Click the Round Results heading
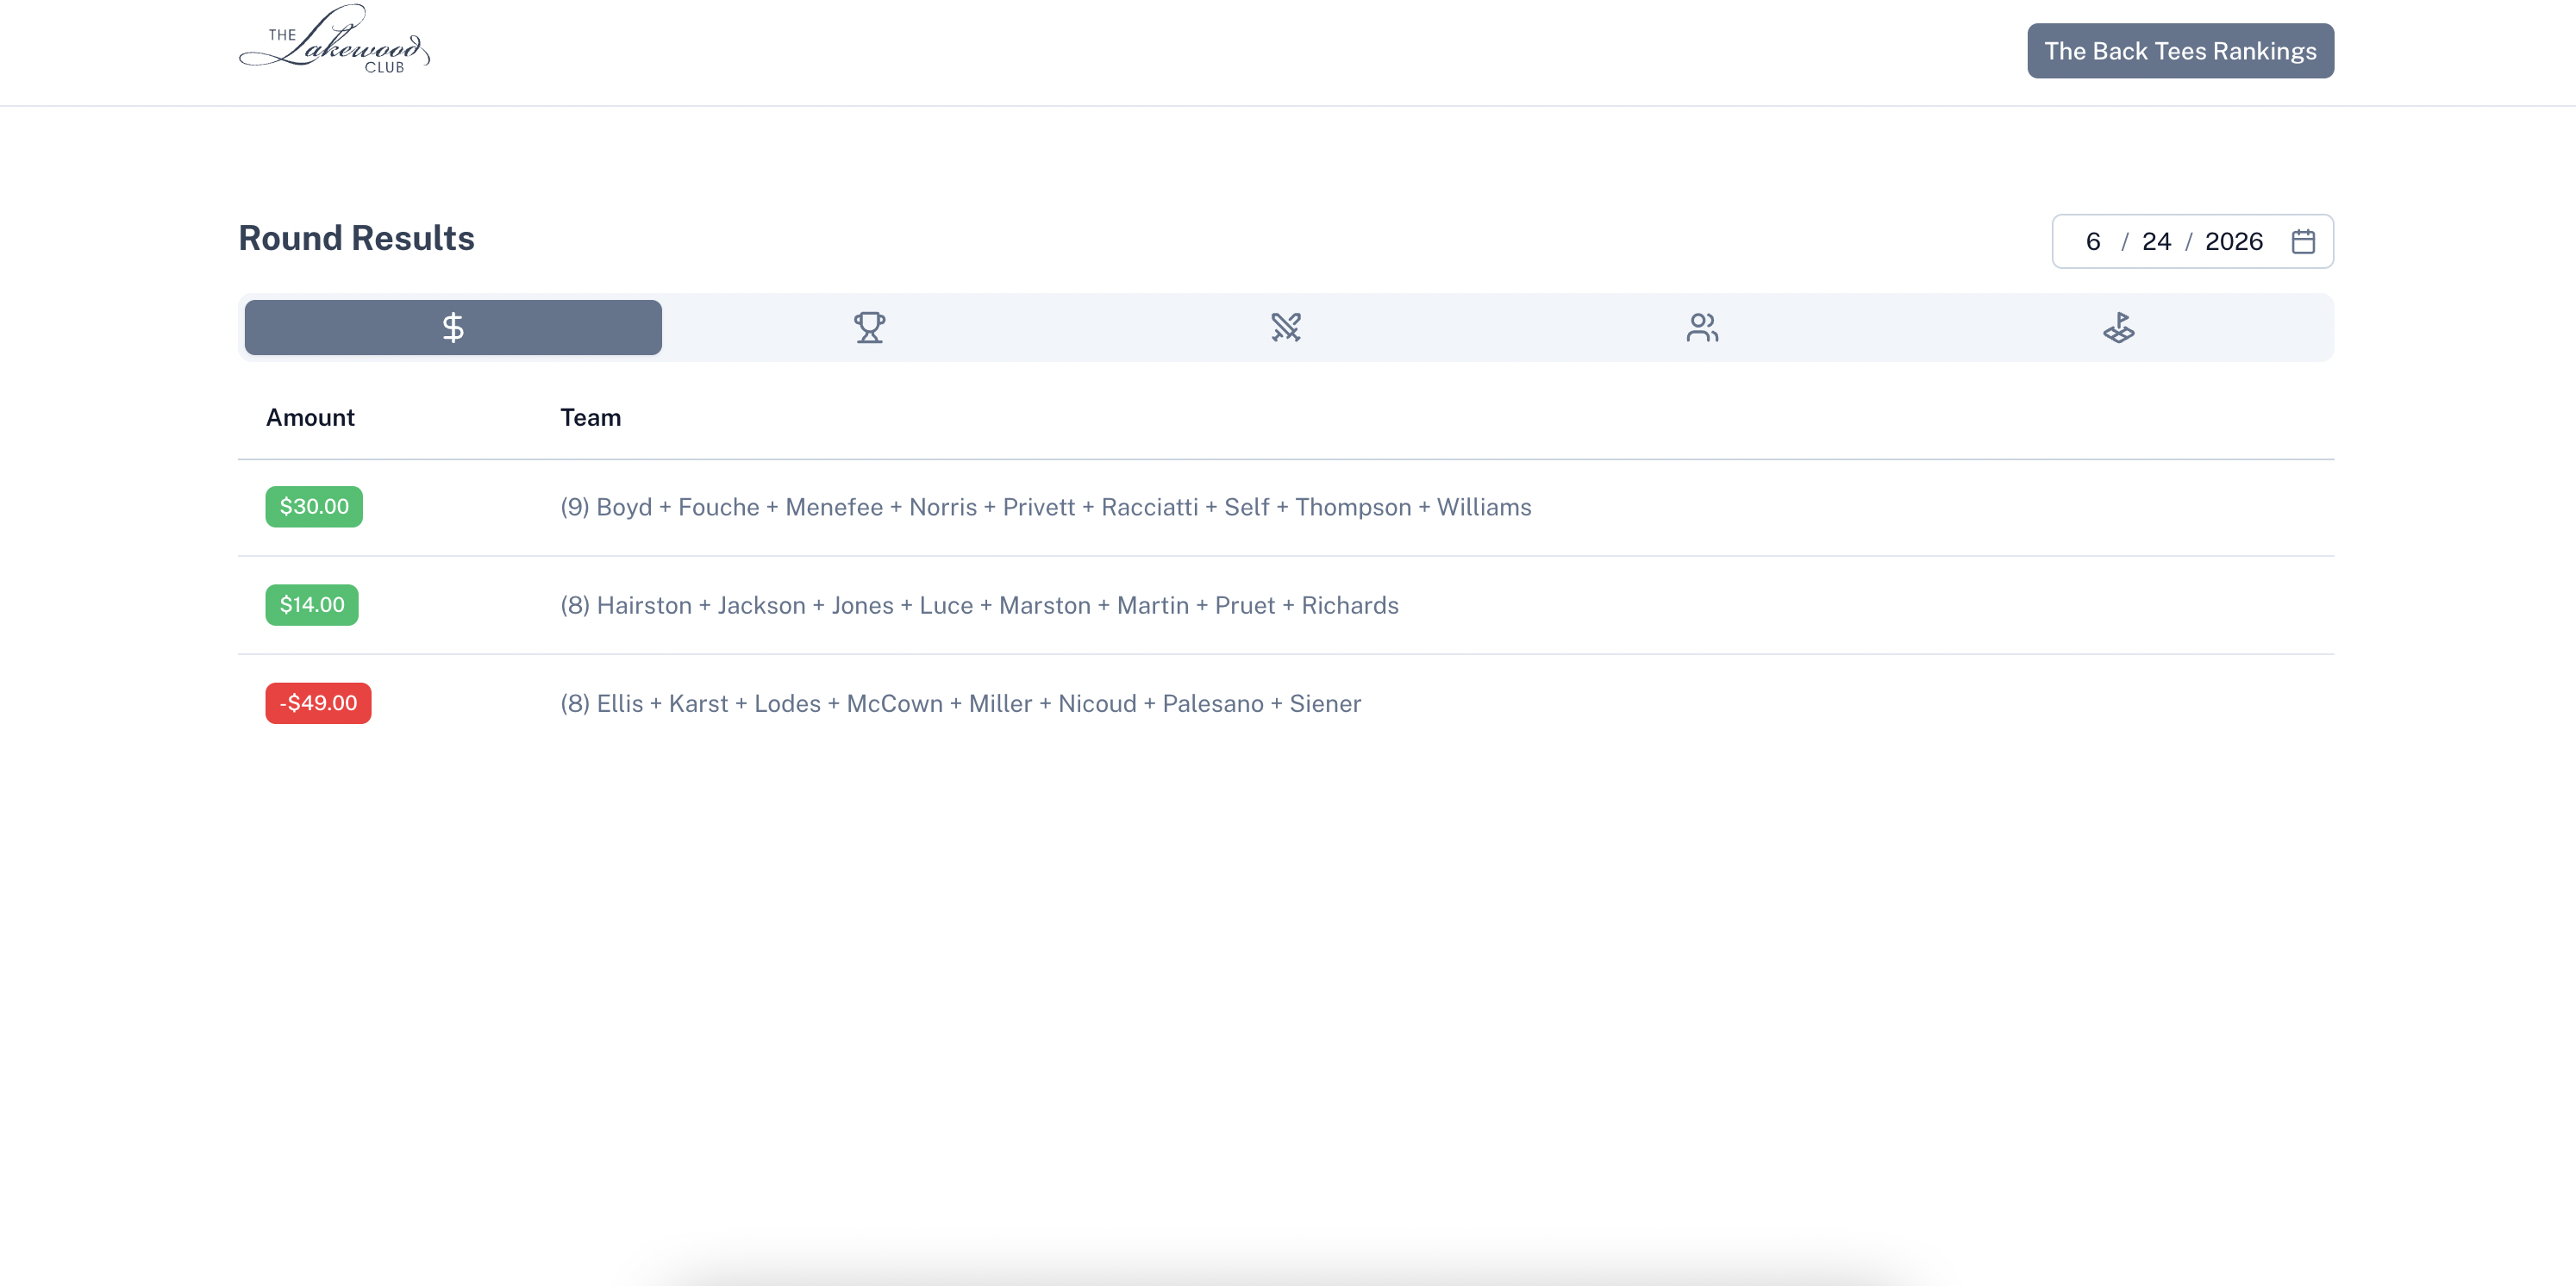The width and height of the screenshot is (2576, 1286). pyautogui.click(x=356, y=238)
